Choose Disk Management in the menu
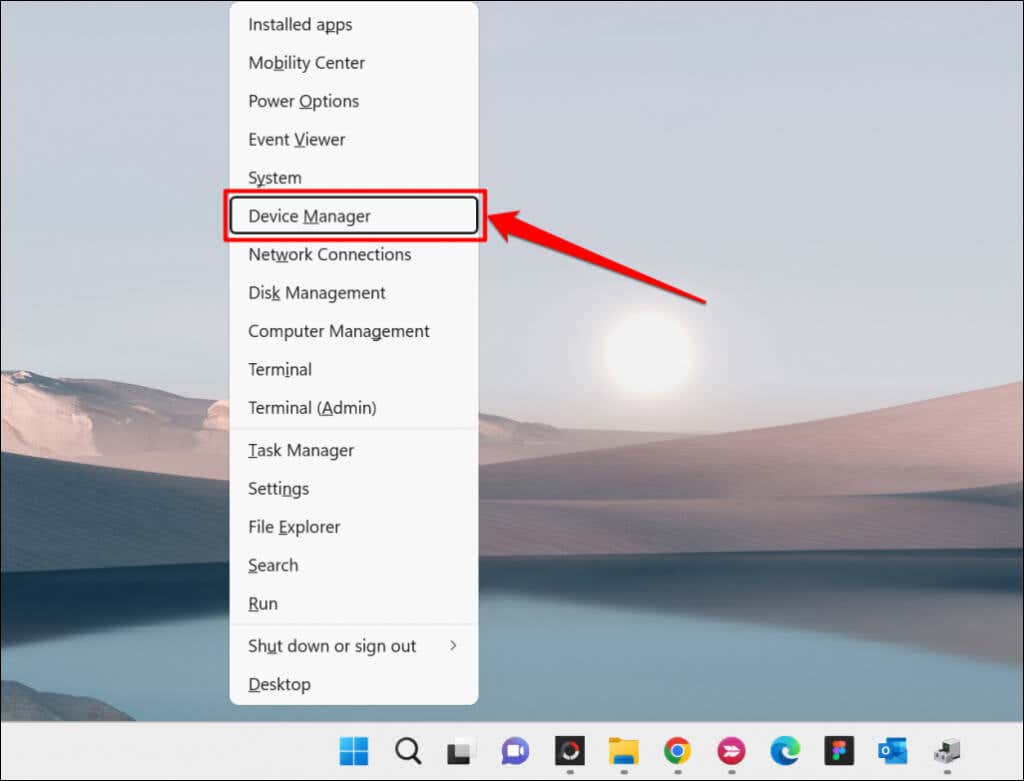Viewport: 1024px width, 781px height. coord(353,293)
